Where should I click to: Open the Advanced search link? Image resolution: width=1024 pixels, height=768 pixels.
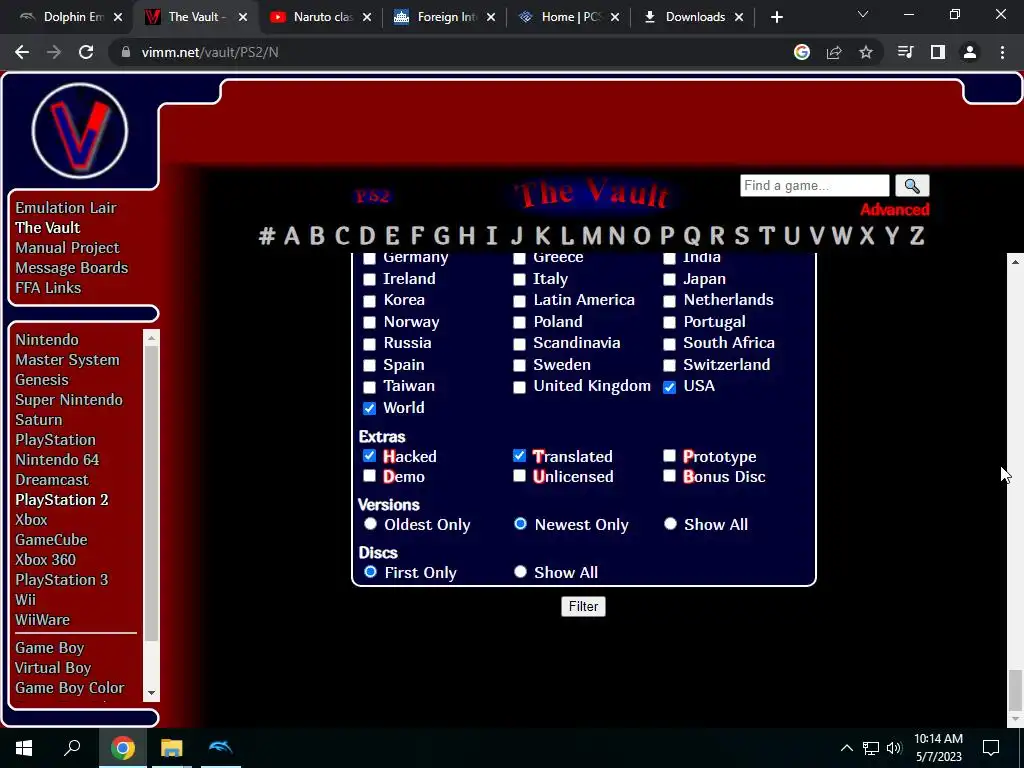tap(894, 210)
